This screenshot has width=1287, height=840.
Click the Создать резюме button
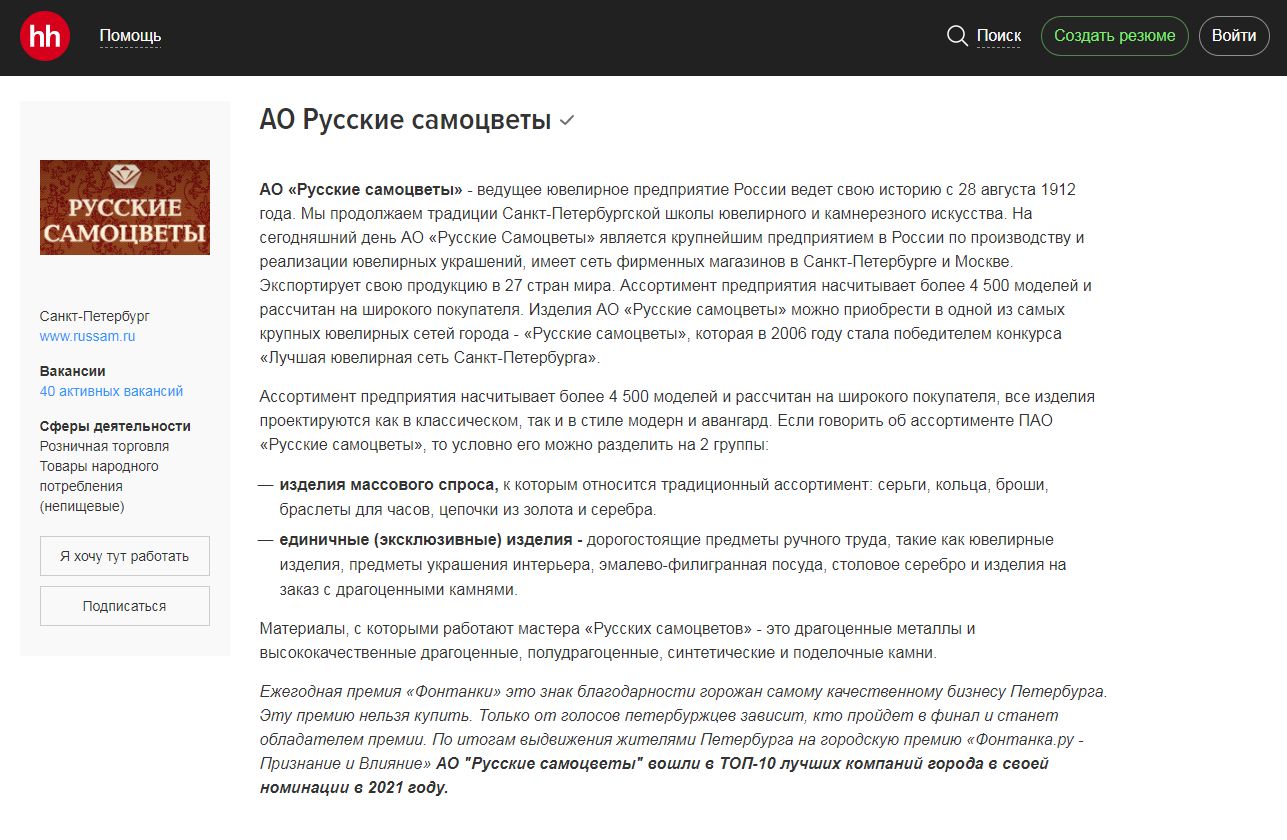1115,36
